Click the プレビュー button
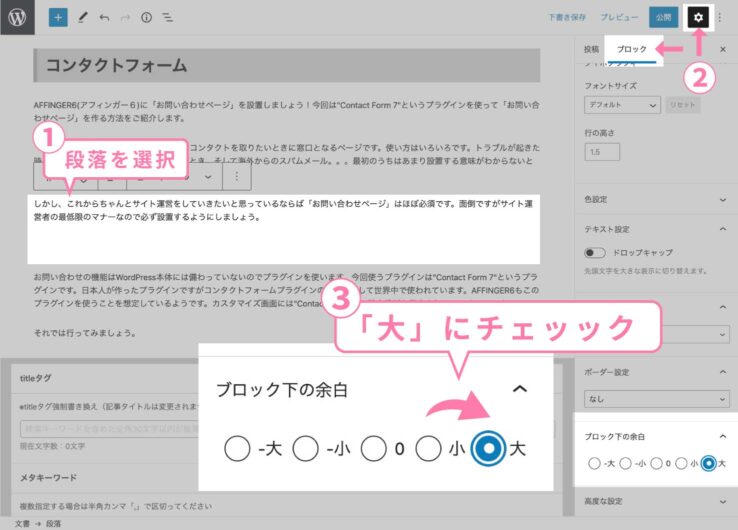Viewport: 738px width, 530px height. [x=619, y=17]
